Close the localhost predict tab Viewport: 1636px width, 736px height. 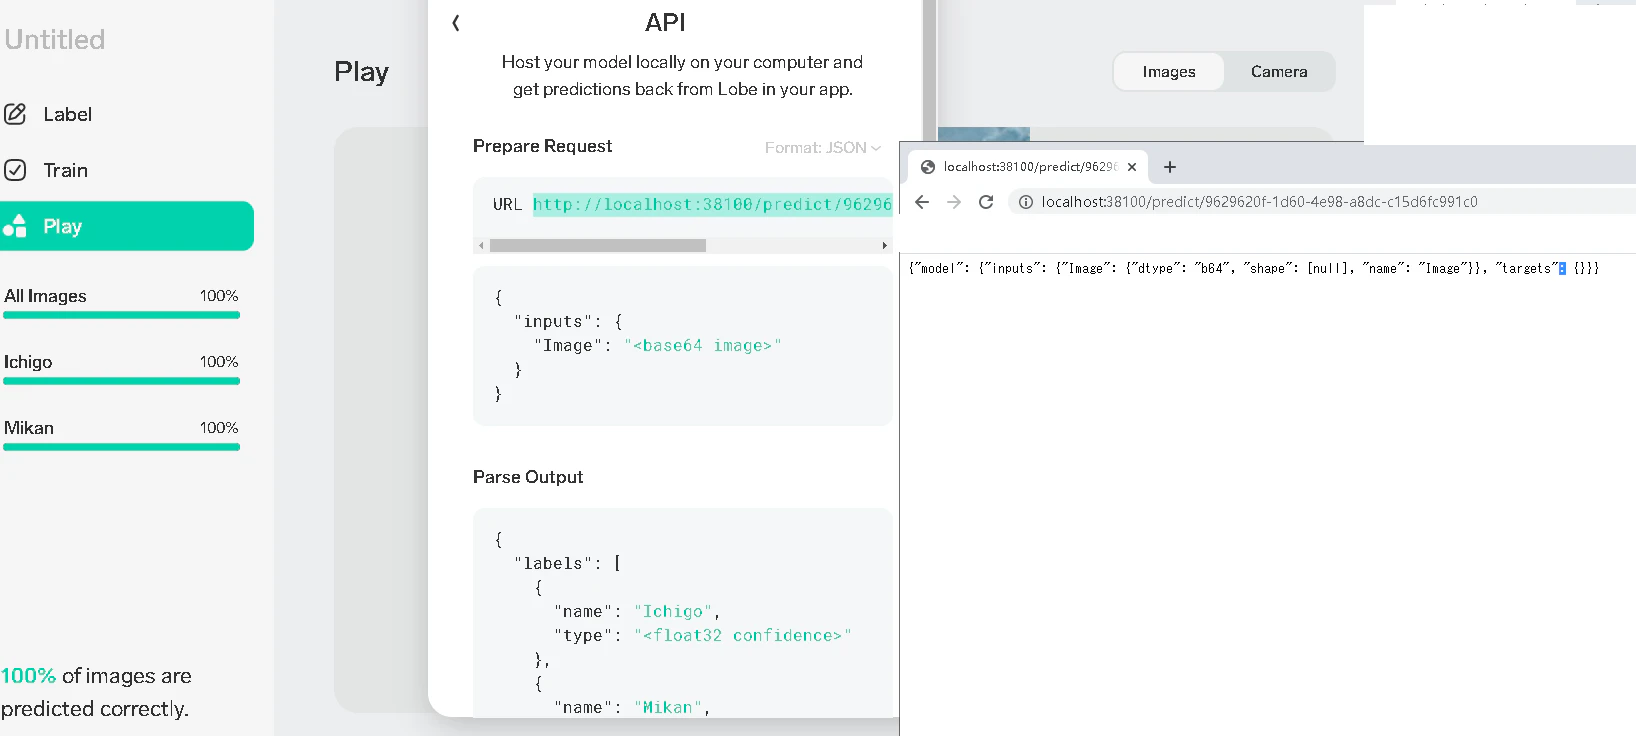pos(1132,167)
